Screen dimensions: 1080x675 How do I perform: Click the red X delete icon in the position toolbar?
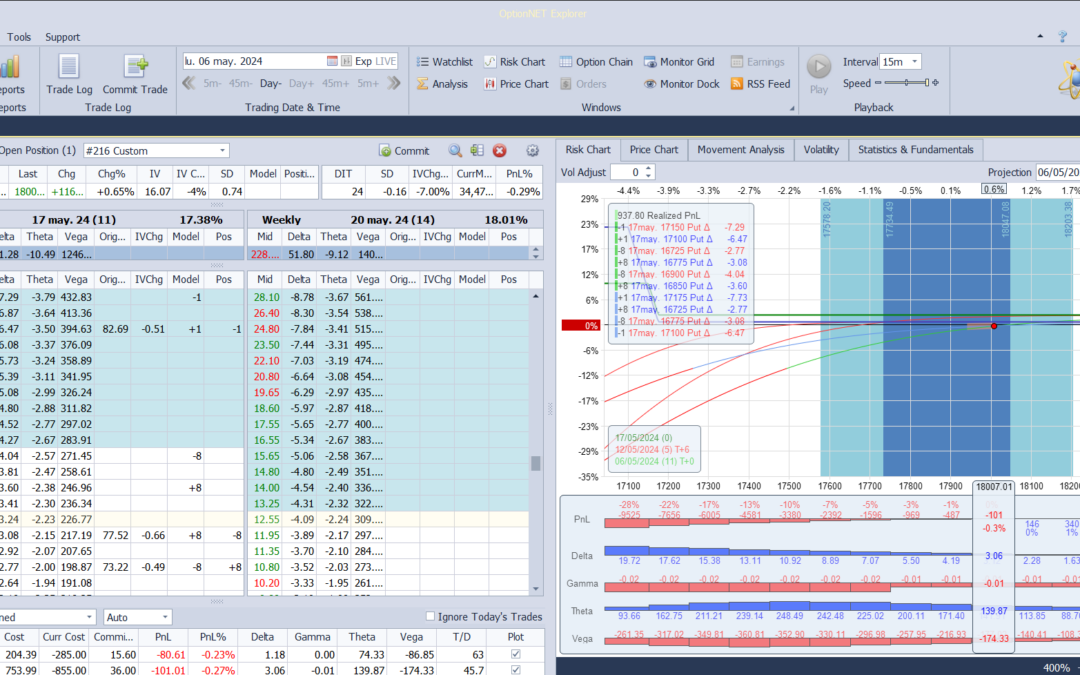499,151
